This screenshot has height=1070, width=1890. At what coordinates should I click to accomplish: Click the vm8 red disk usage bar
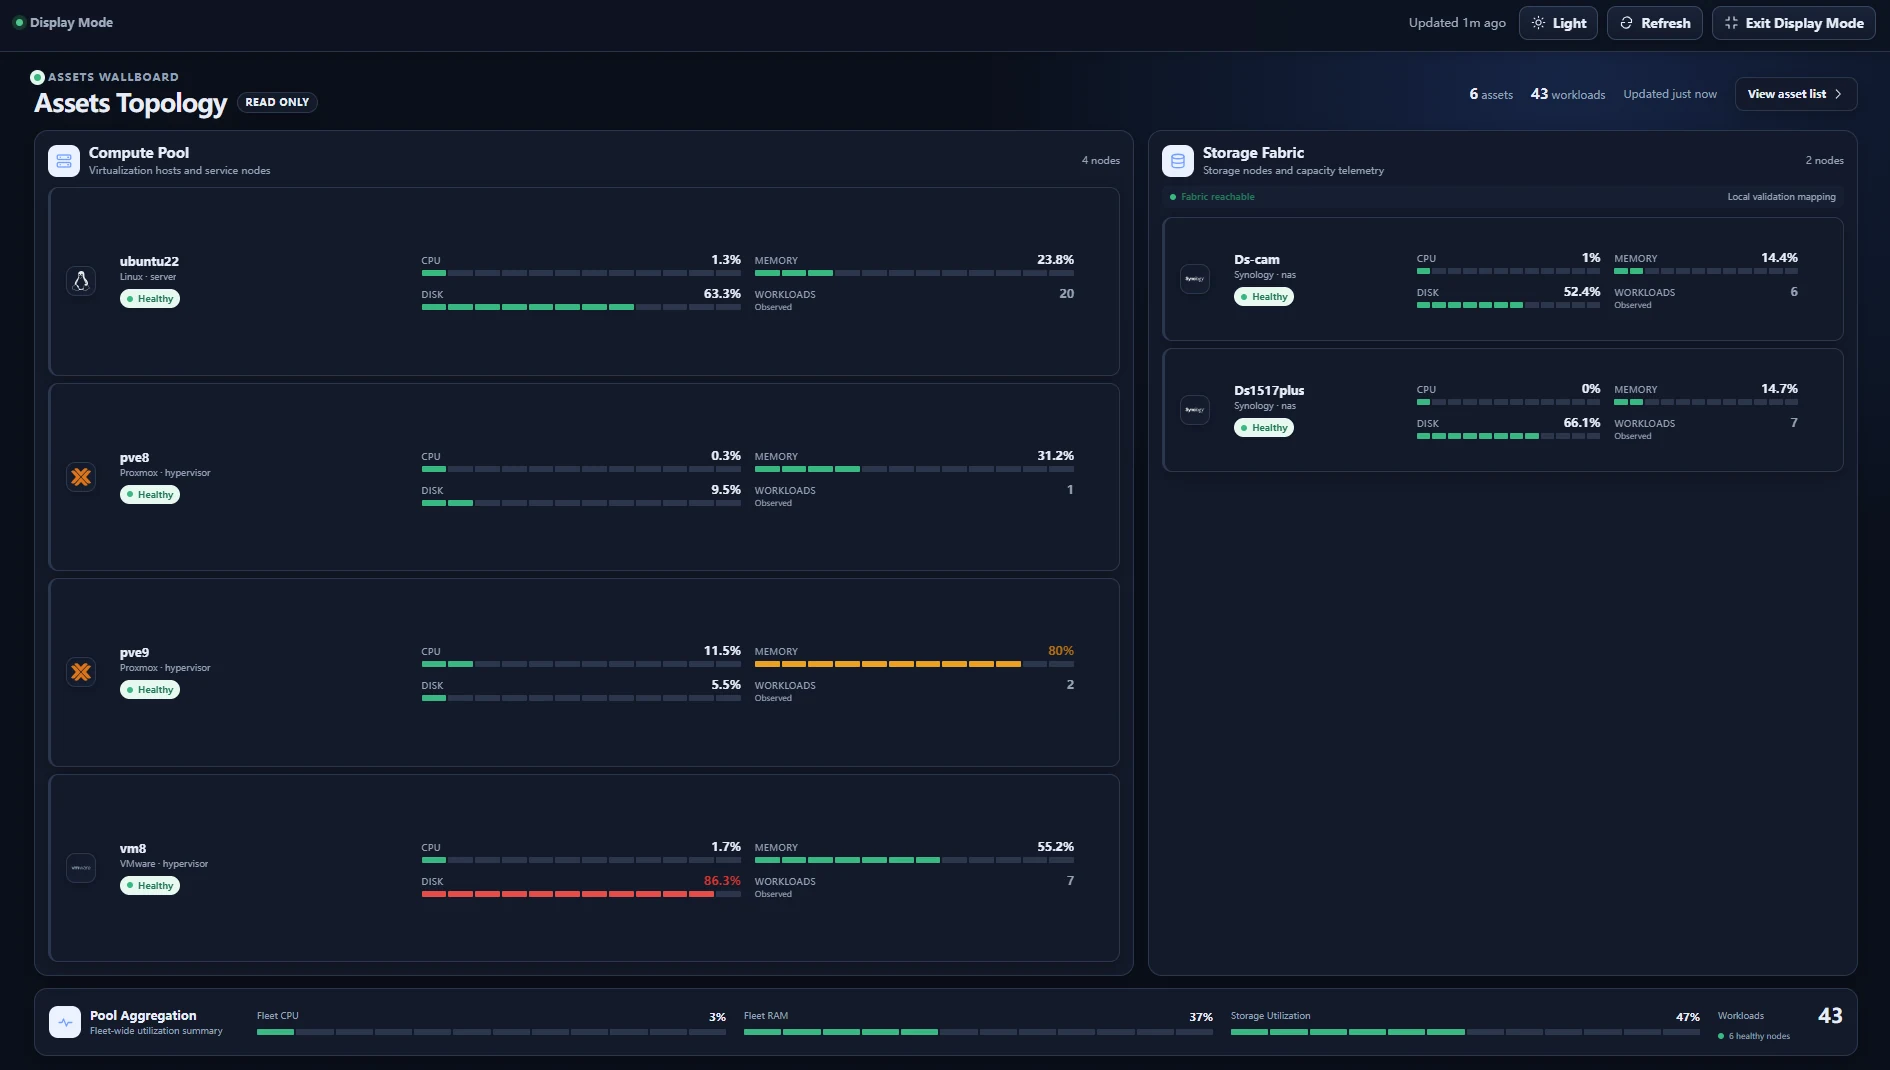581,894
